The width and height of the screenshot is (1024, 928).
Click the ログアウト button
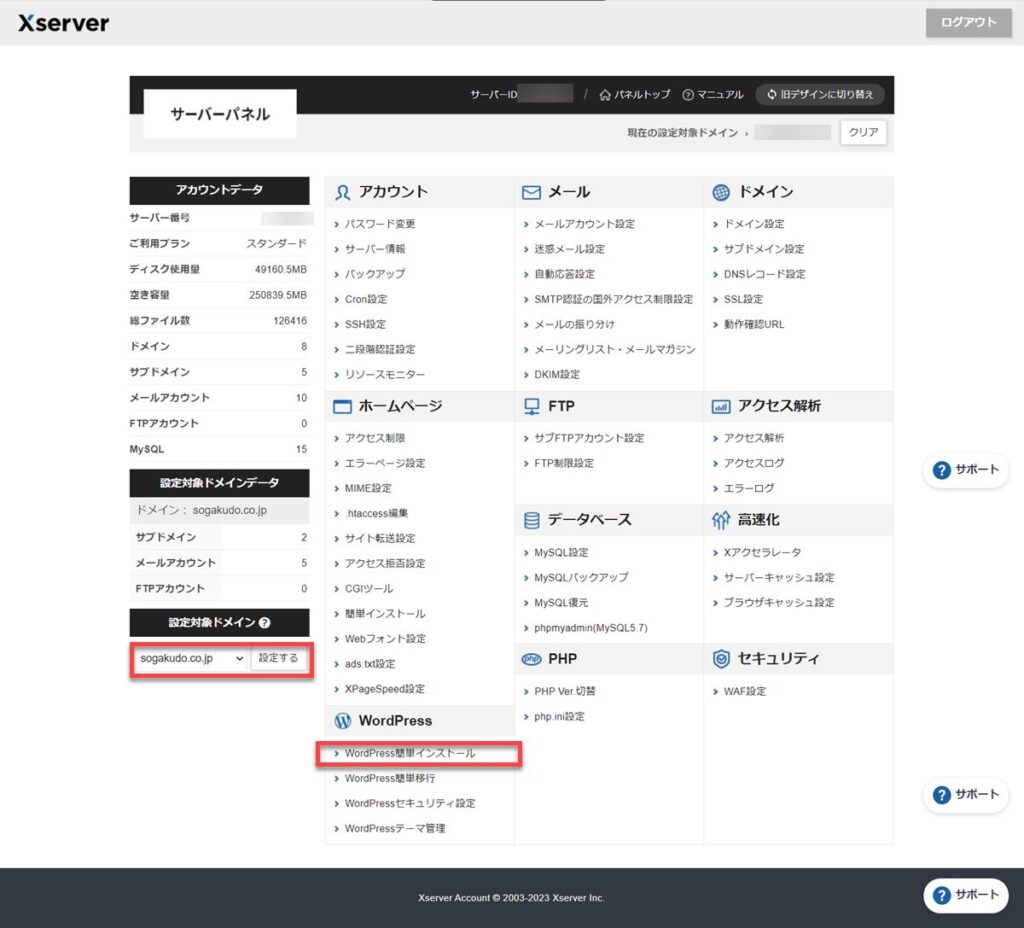pos(968,22)
